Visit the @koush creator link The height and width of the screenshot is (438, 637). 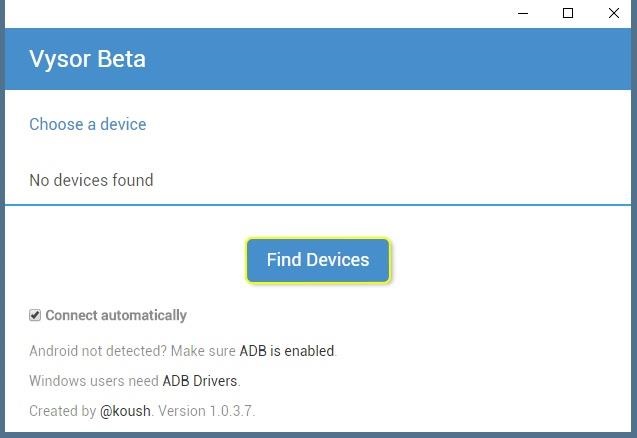[x=125, y=411]
